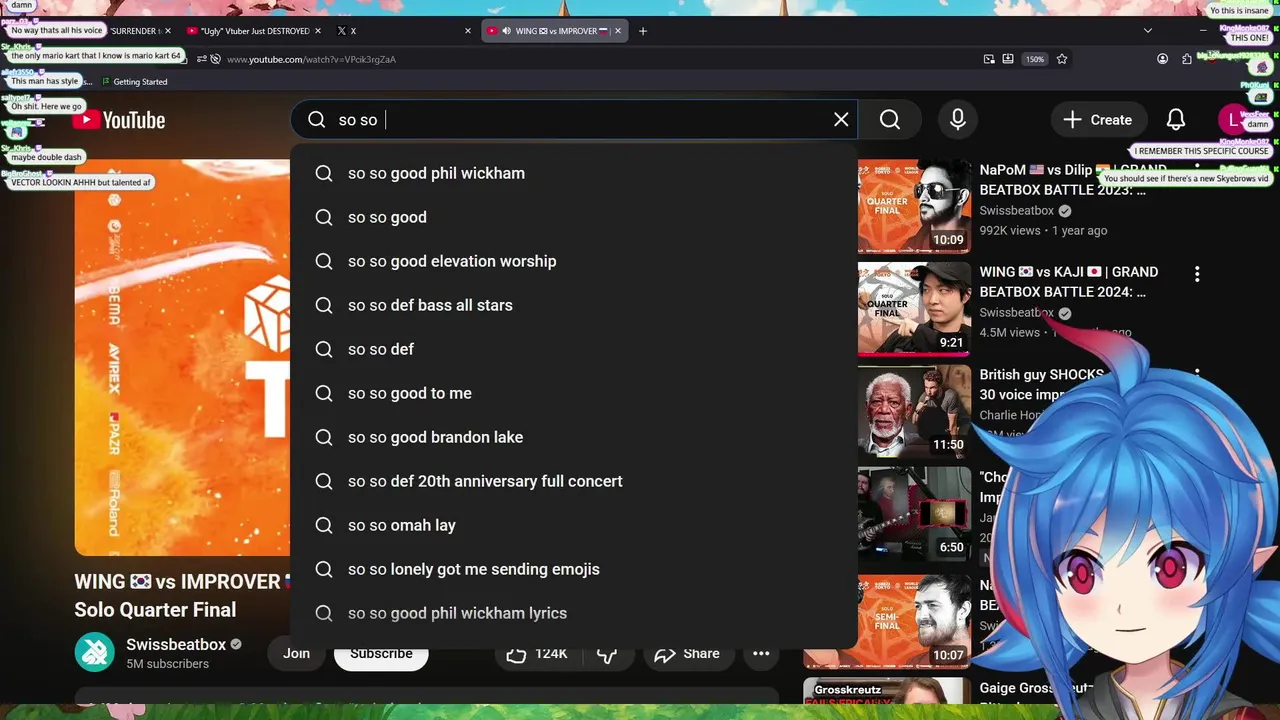Choose the suggestion that reads just 'so so good'
Screen dimensions: 1280x720
(x=574, y=217)
